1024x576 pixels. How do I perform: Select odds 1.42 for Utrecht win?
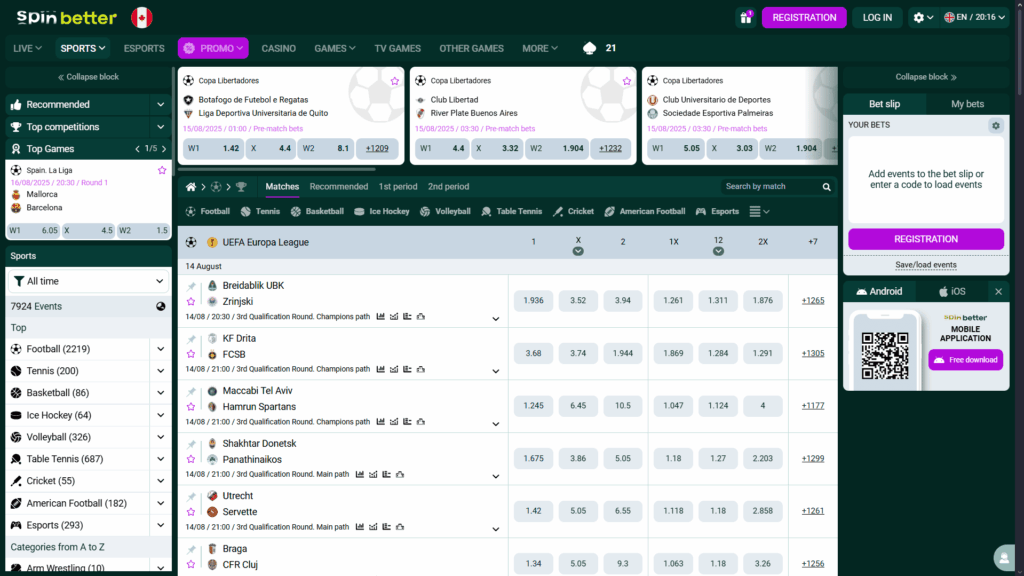point(533,511)
